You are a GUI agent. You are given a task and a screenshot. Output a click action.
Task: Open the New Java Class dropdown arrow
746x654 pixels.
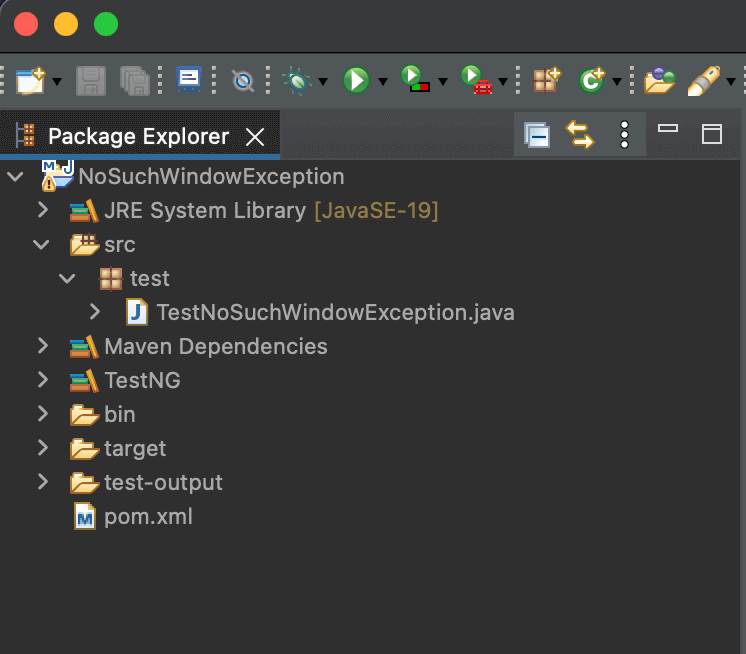tap(617, 82)
